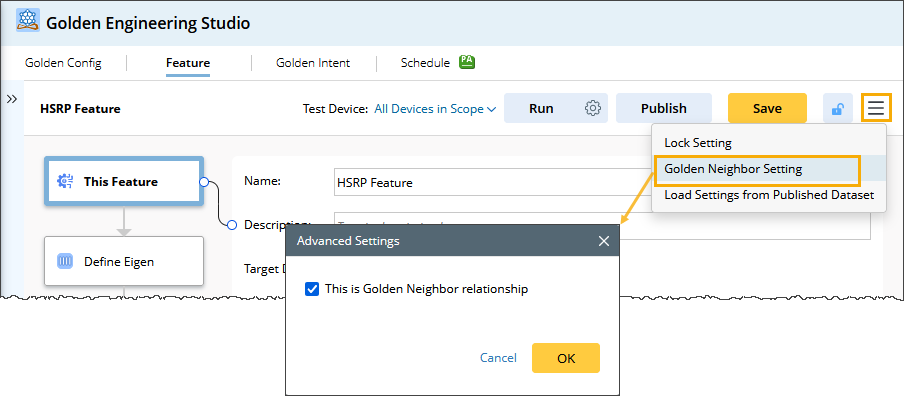This screenshot has width=904, height=396.
Task: Open the Golden Intent tab
Action: click(312, 63)
